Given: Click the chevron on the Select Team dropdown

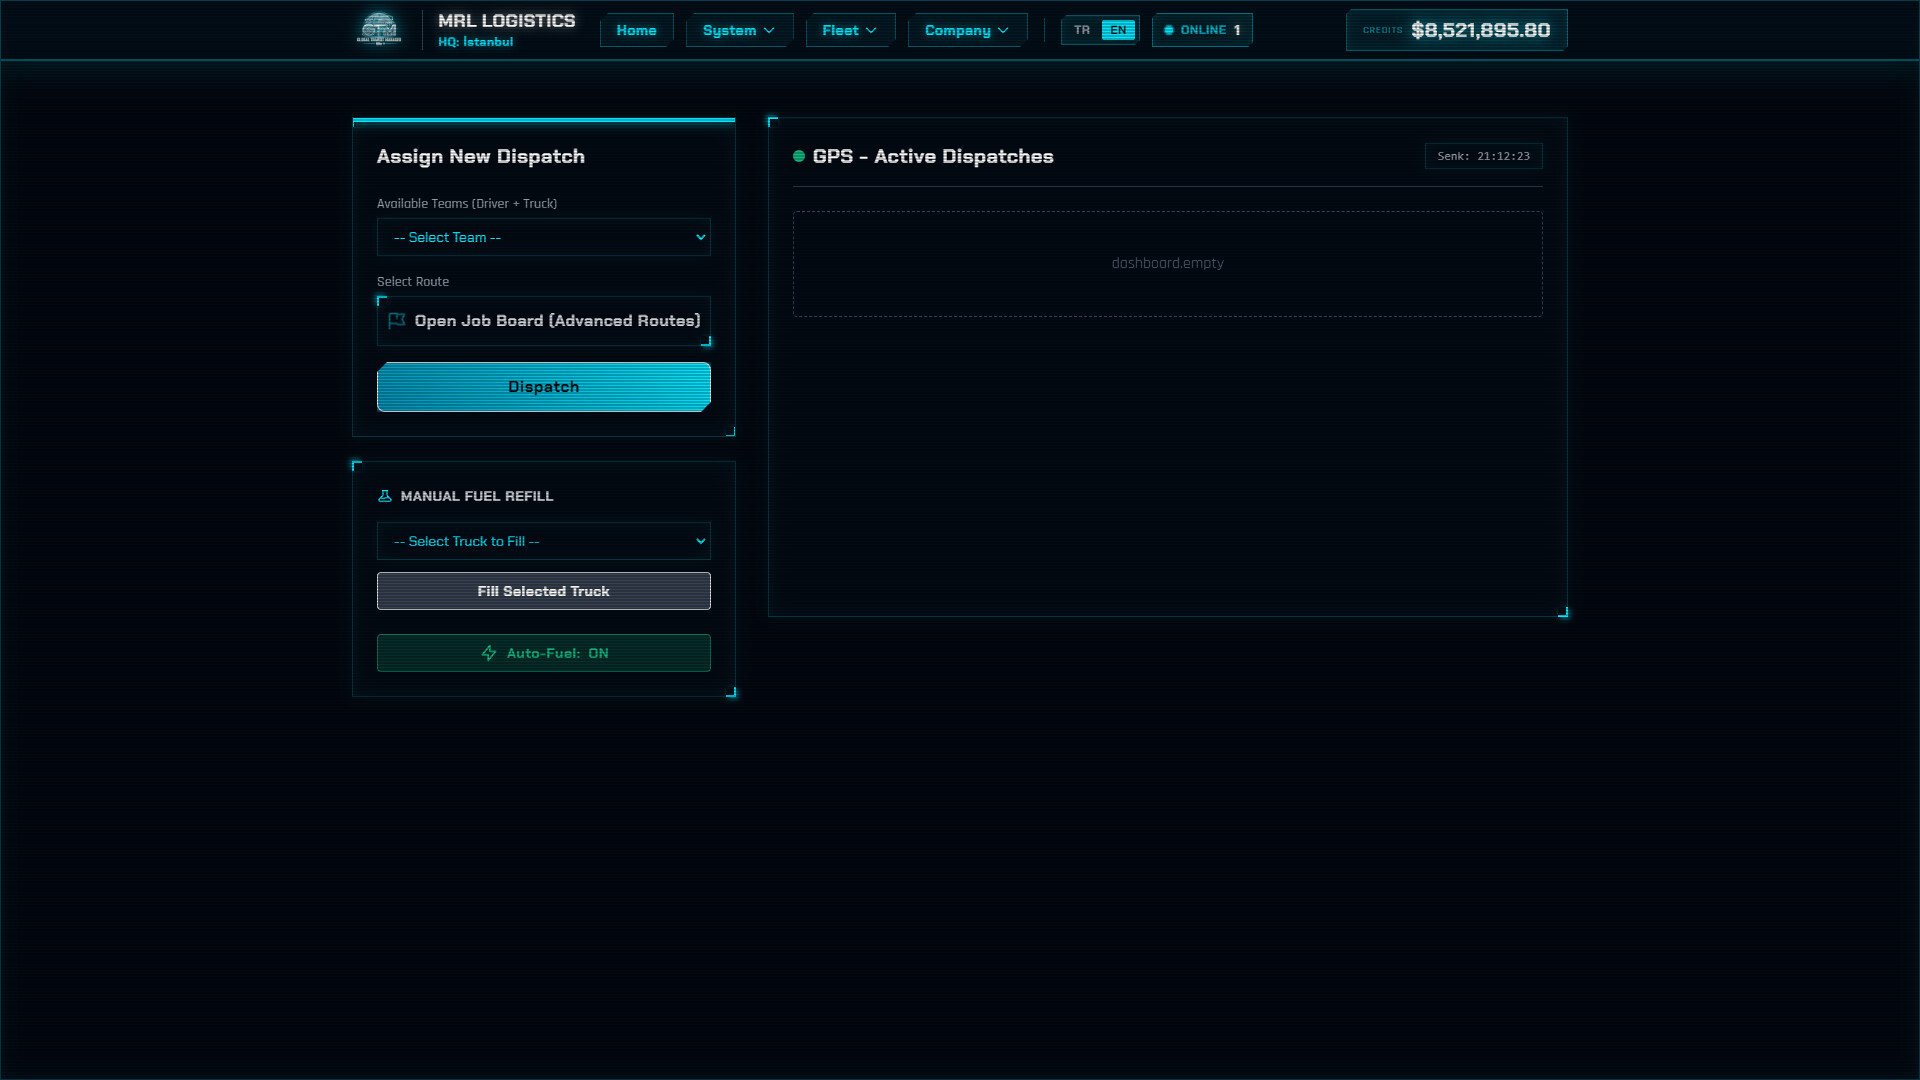Looking at the screenshot, I should pos(698,237).
